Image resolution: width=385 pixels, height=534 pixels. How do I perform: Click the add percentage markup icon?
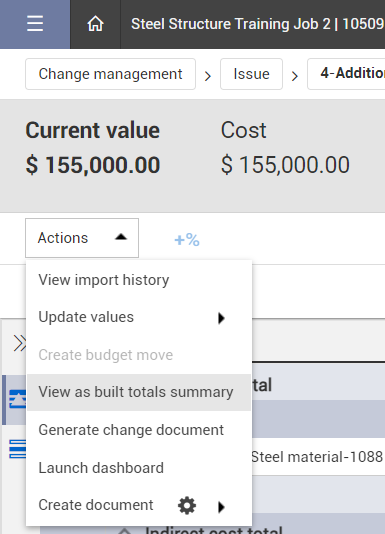pos(187,240)
